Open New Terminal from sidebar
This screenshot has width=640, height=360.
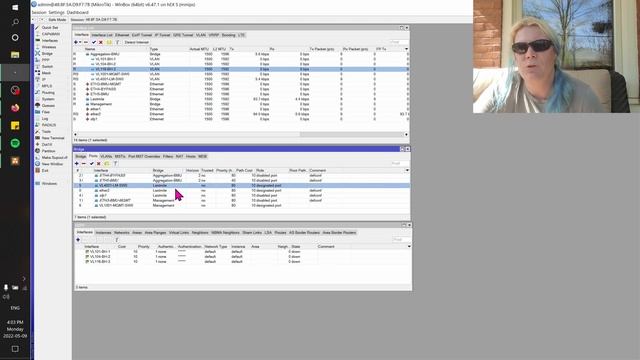[x=53, y=138]
